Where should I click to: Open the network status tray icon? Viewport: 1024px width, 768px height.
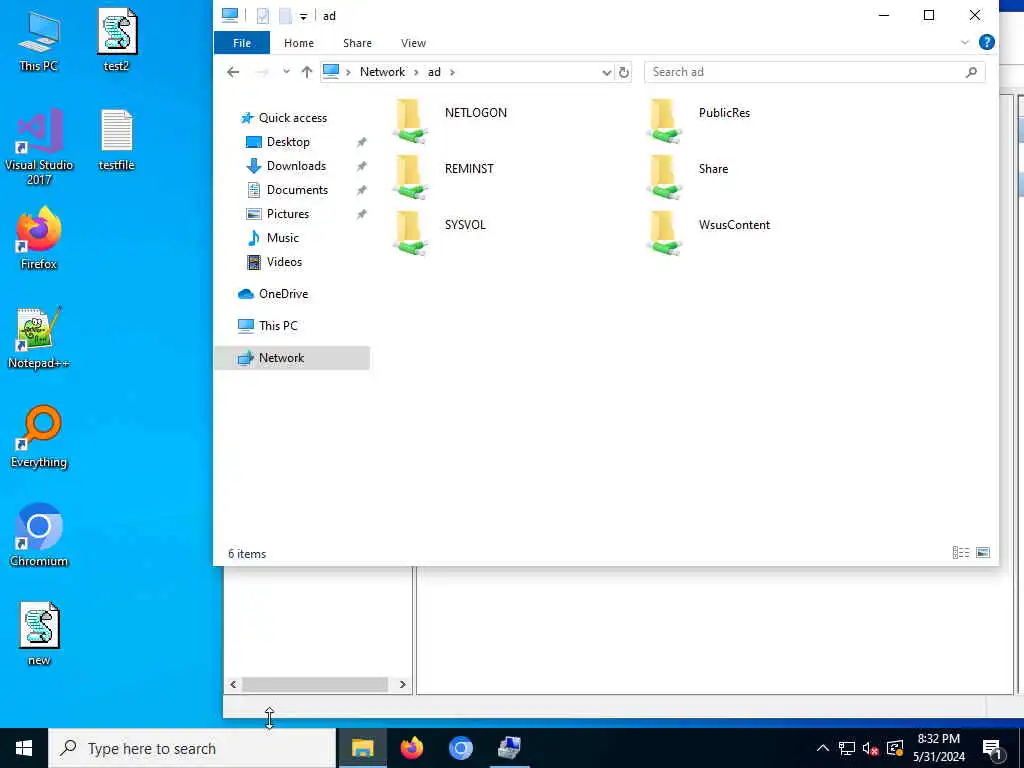point(846,748)
